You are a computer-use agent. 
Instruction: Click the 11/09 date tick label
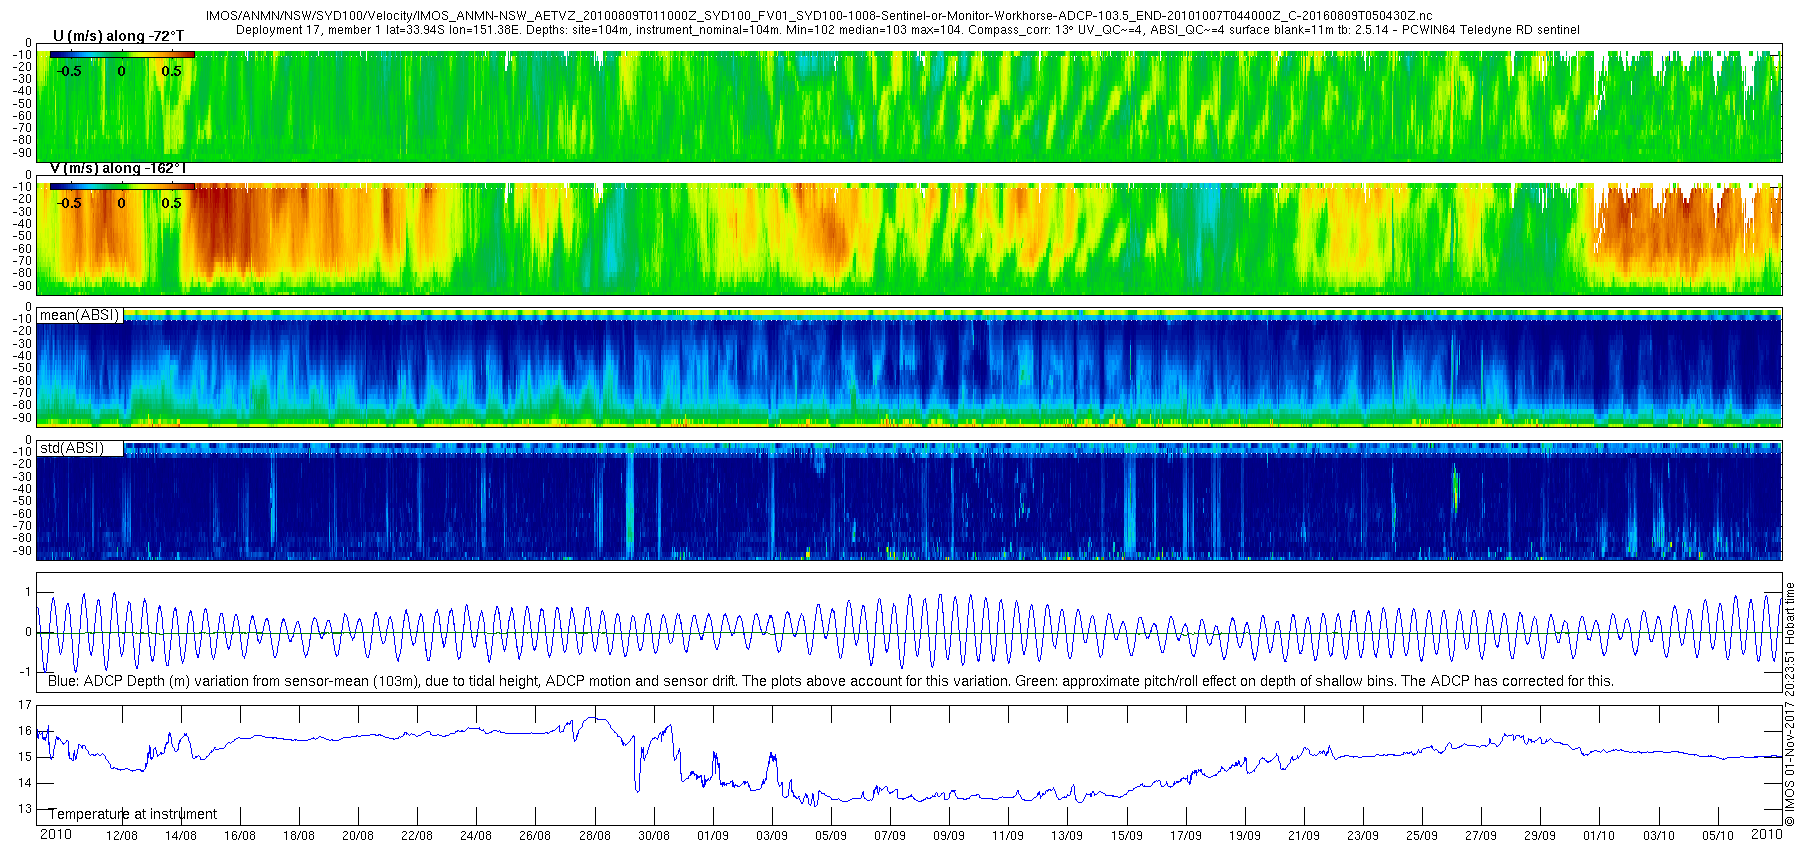click(x=1008, y=836)
